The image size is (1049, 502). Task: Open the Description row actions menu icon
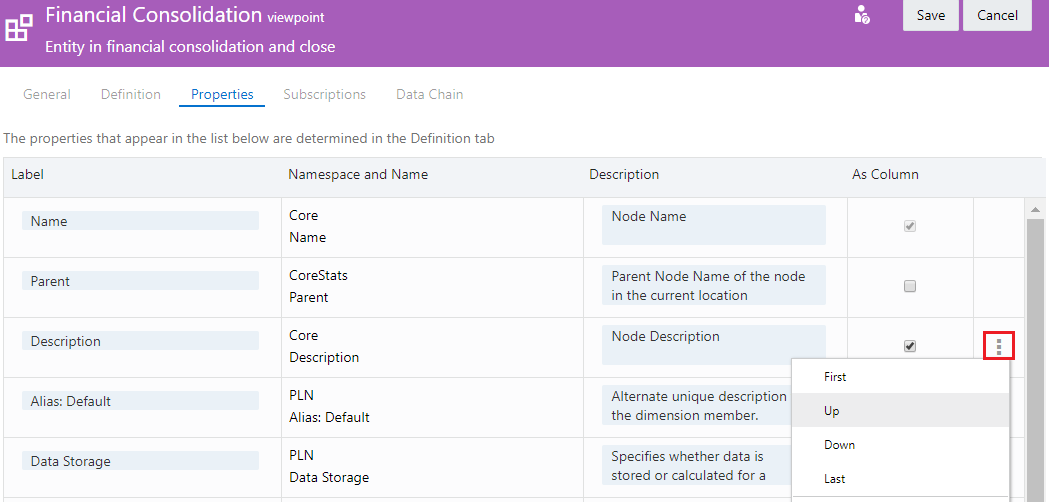999,346
